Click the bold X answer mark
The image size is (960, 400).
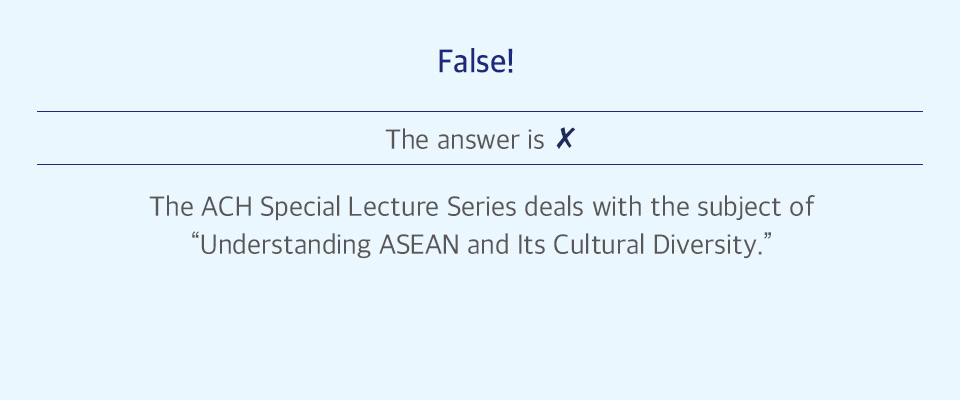(x=564, y=139)
